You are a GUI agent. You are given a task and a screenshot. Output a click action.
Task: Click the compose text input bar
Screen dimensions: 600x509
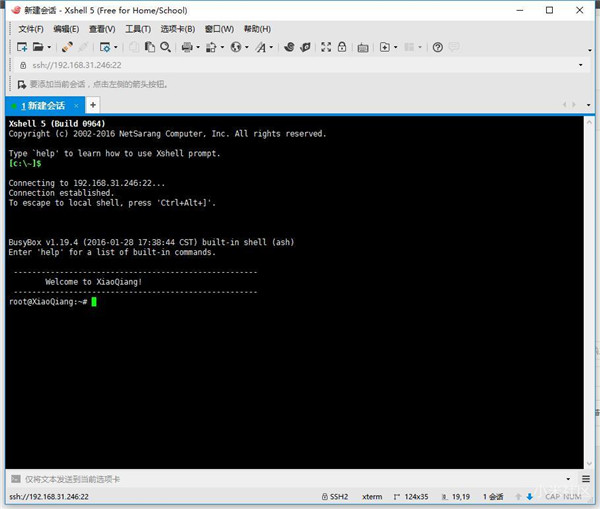point(290,479)
